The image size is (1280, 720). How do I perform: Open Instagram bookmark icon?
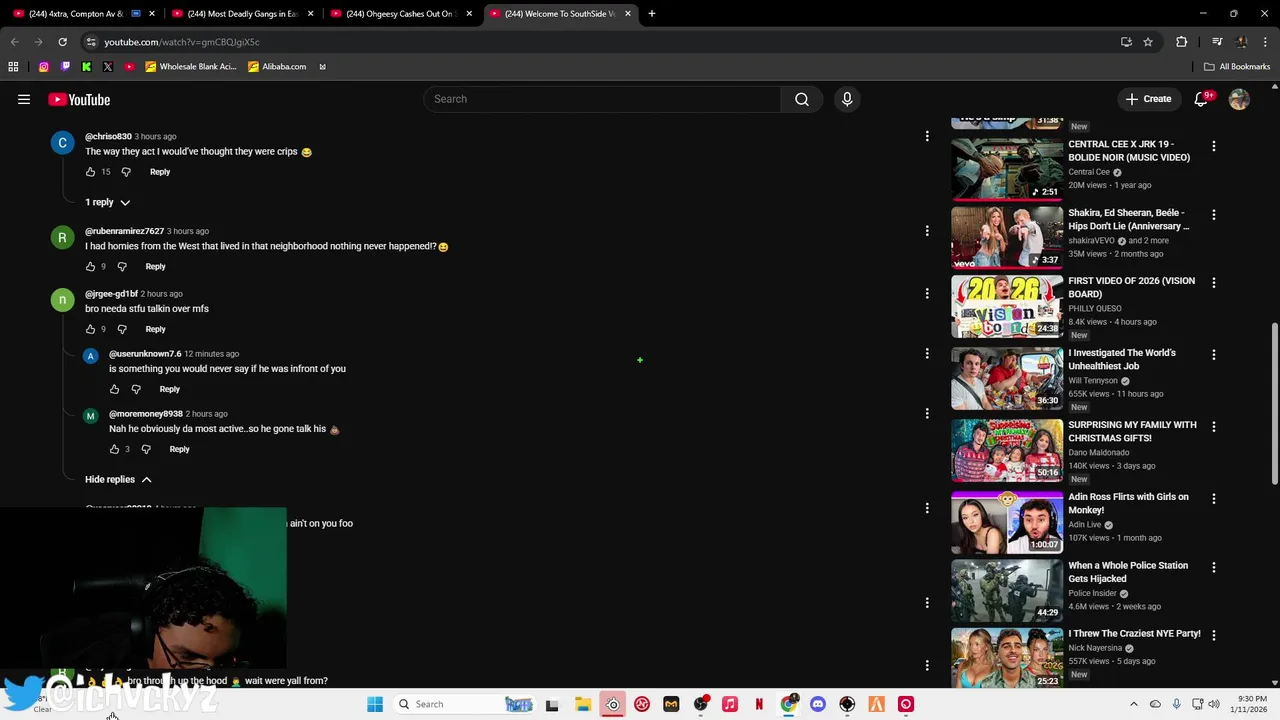tap(43, 67)
